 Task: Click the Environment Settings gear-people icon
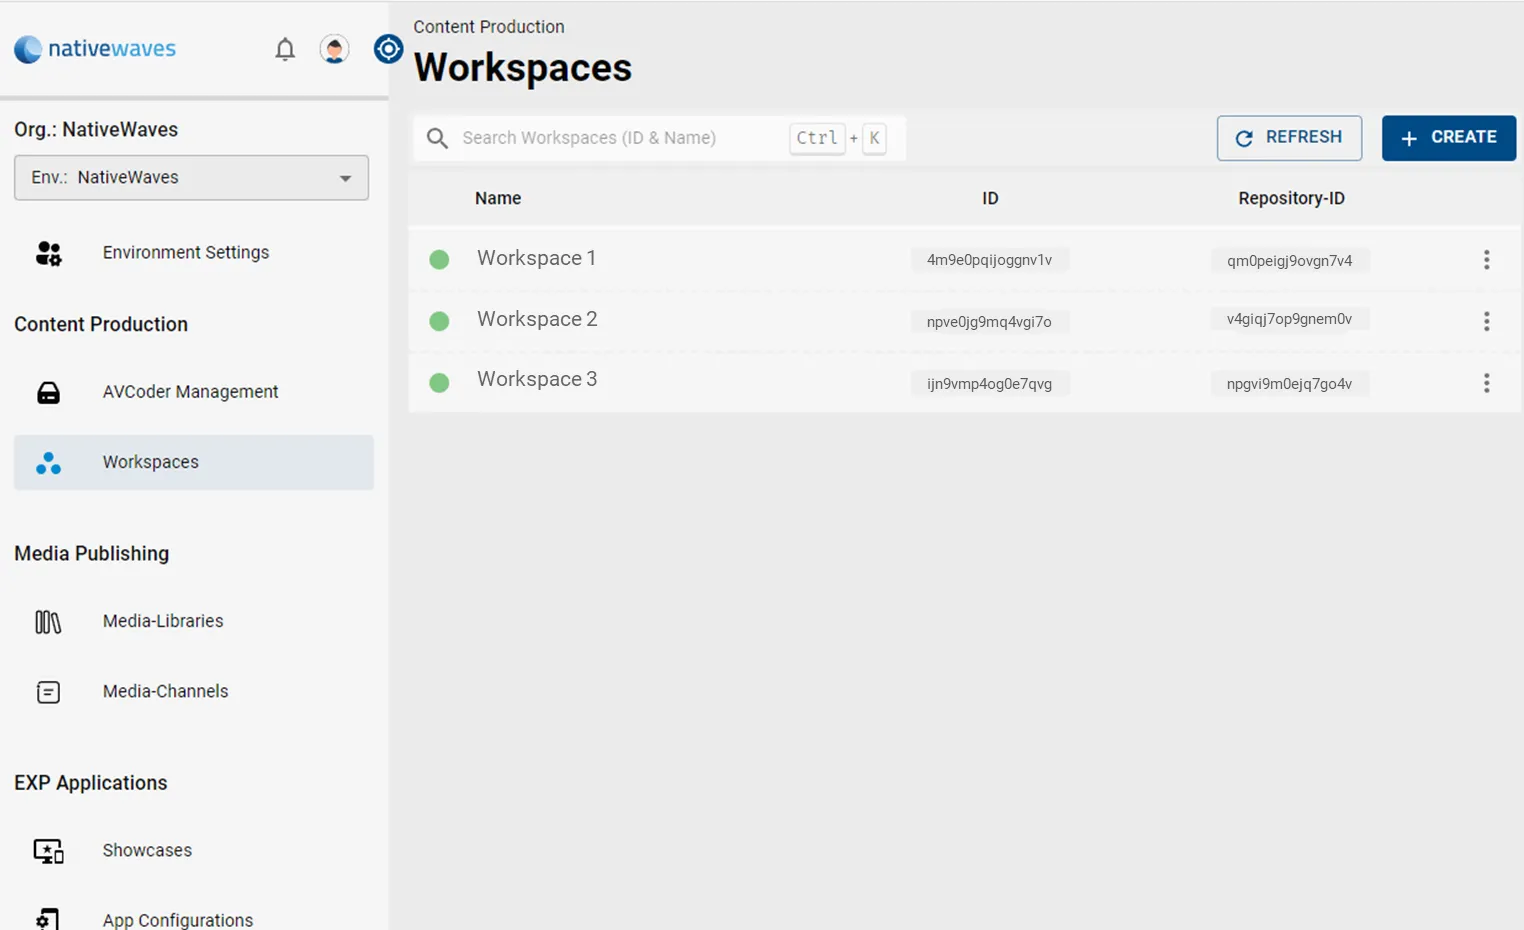point(48,253)
